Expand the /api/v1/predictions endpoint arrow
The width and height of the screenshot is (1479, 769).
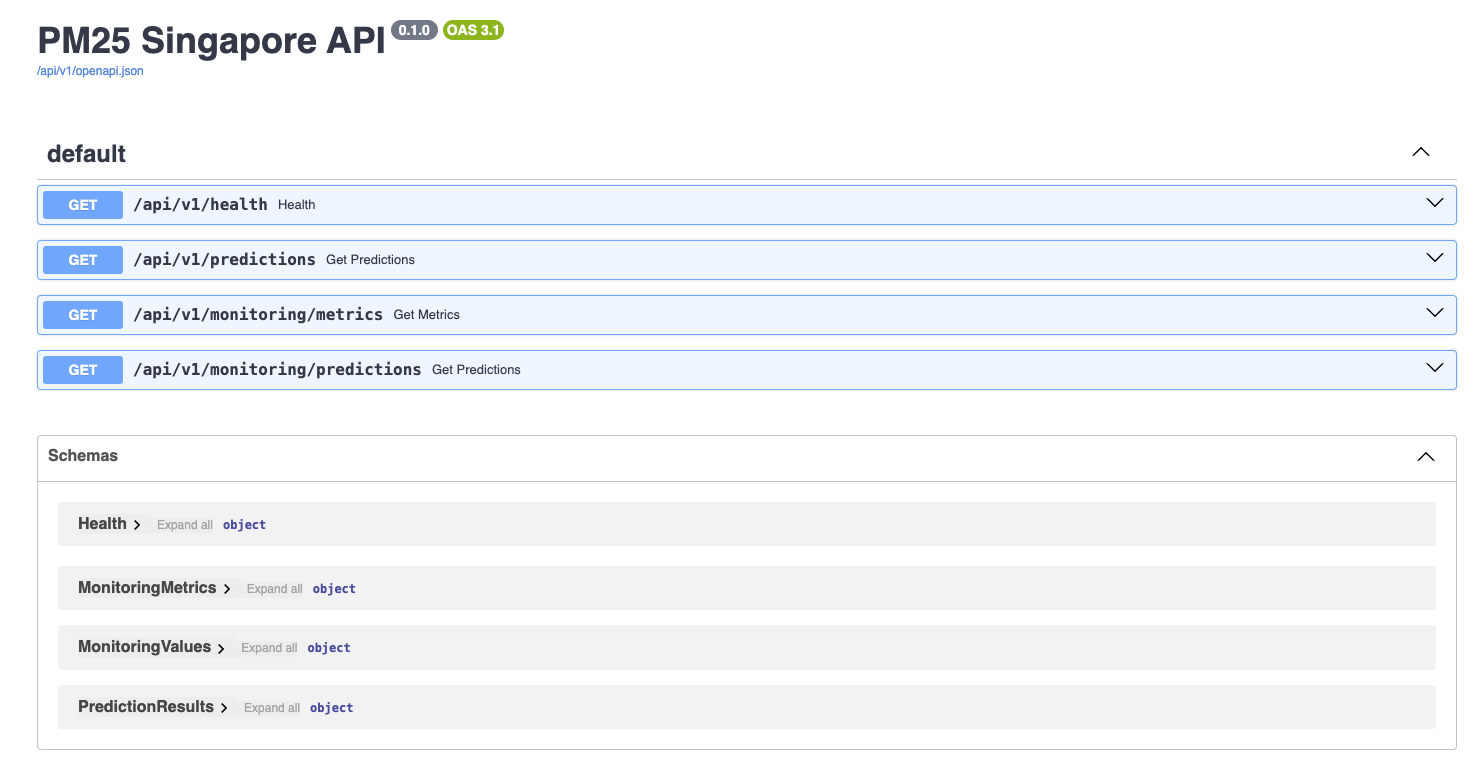[x=1435, y=258]
